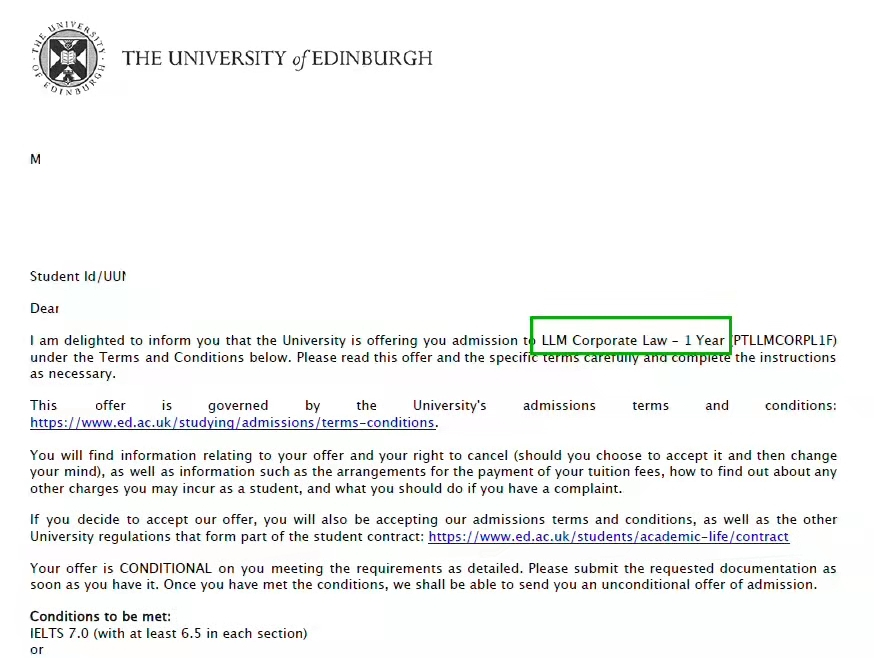Click the 'Conditions to be met:' heading

pyautogui.click(x=100, y=617)
